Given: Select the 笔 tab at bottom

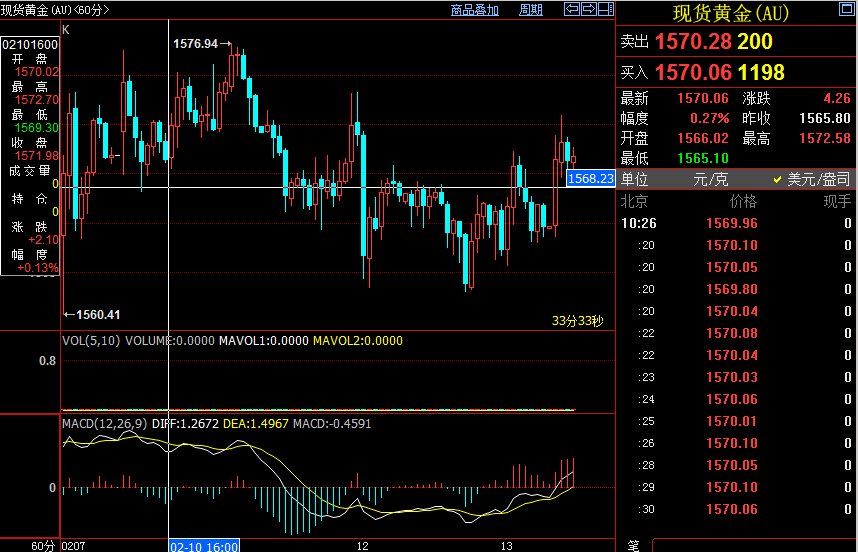Looking at the screenshot, I should tap(633, 546).
